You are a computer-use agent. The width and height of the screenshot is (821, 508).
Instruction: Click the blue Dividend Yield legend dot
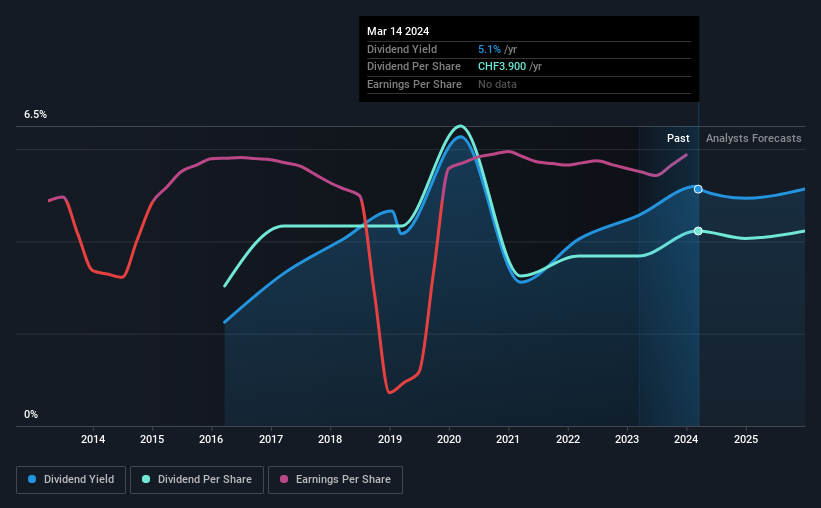coord(32,479)
